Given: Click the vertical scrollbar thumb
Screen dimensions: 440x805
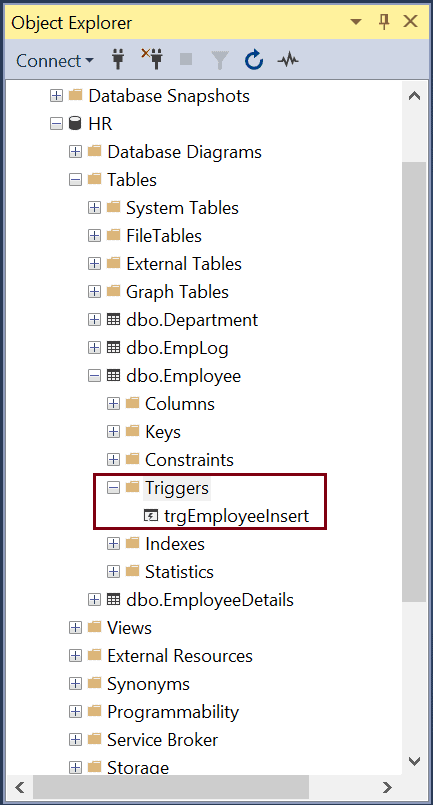Looking at the screenshot, I should pyautogui.click(x=414, y=382).
